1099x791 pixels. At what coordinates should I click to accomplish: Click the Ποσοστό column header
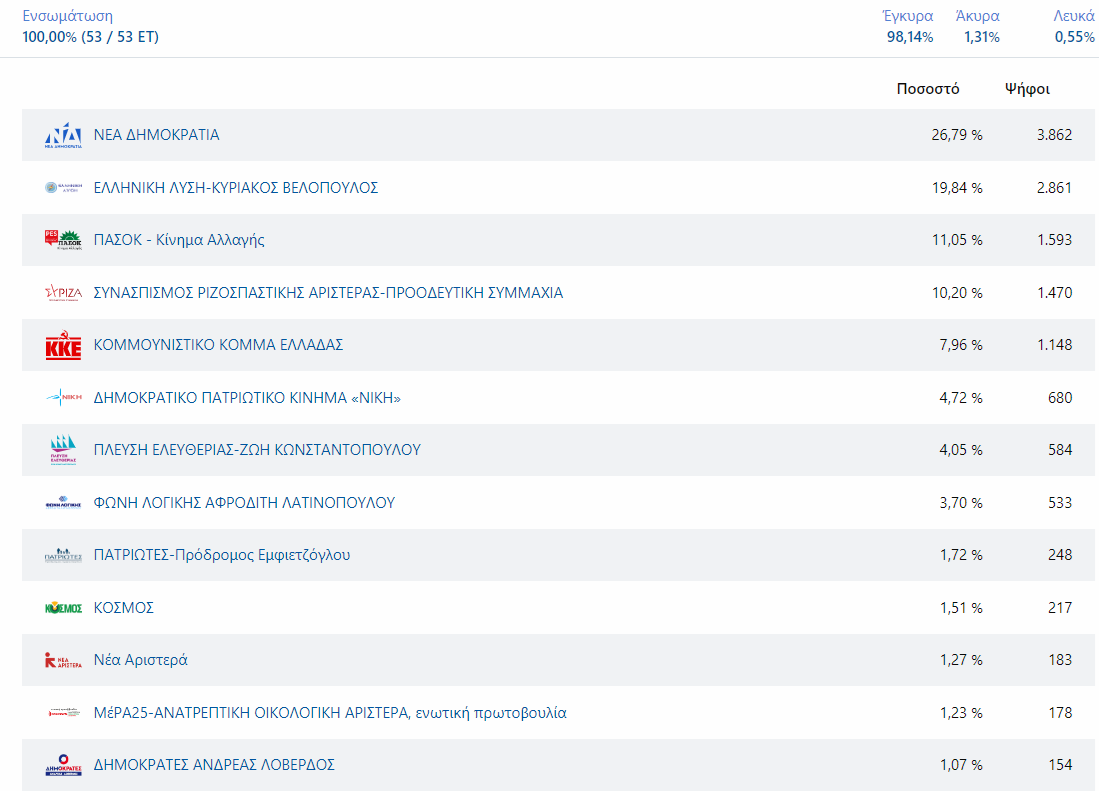pos(928,89)
